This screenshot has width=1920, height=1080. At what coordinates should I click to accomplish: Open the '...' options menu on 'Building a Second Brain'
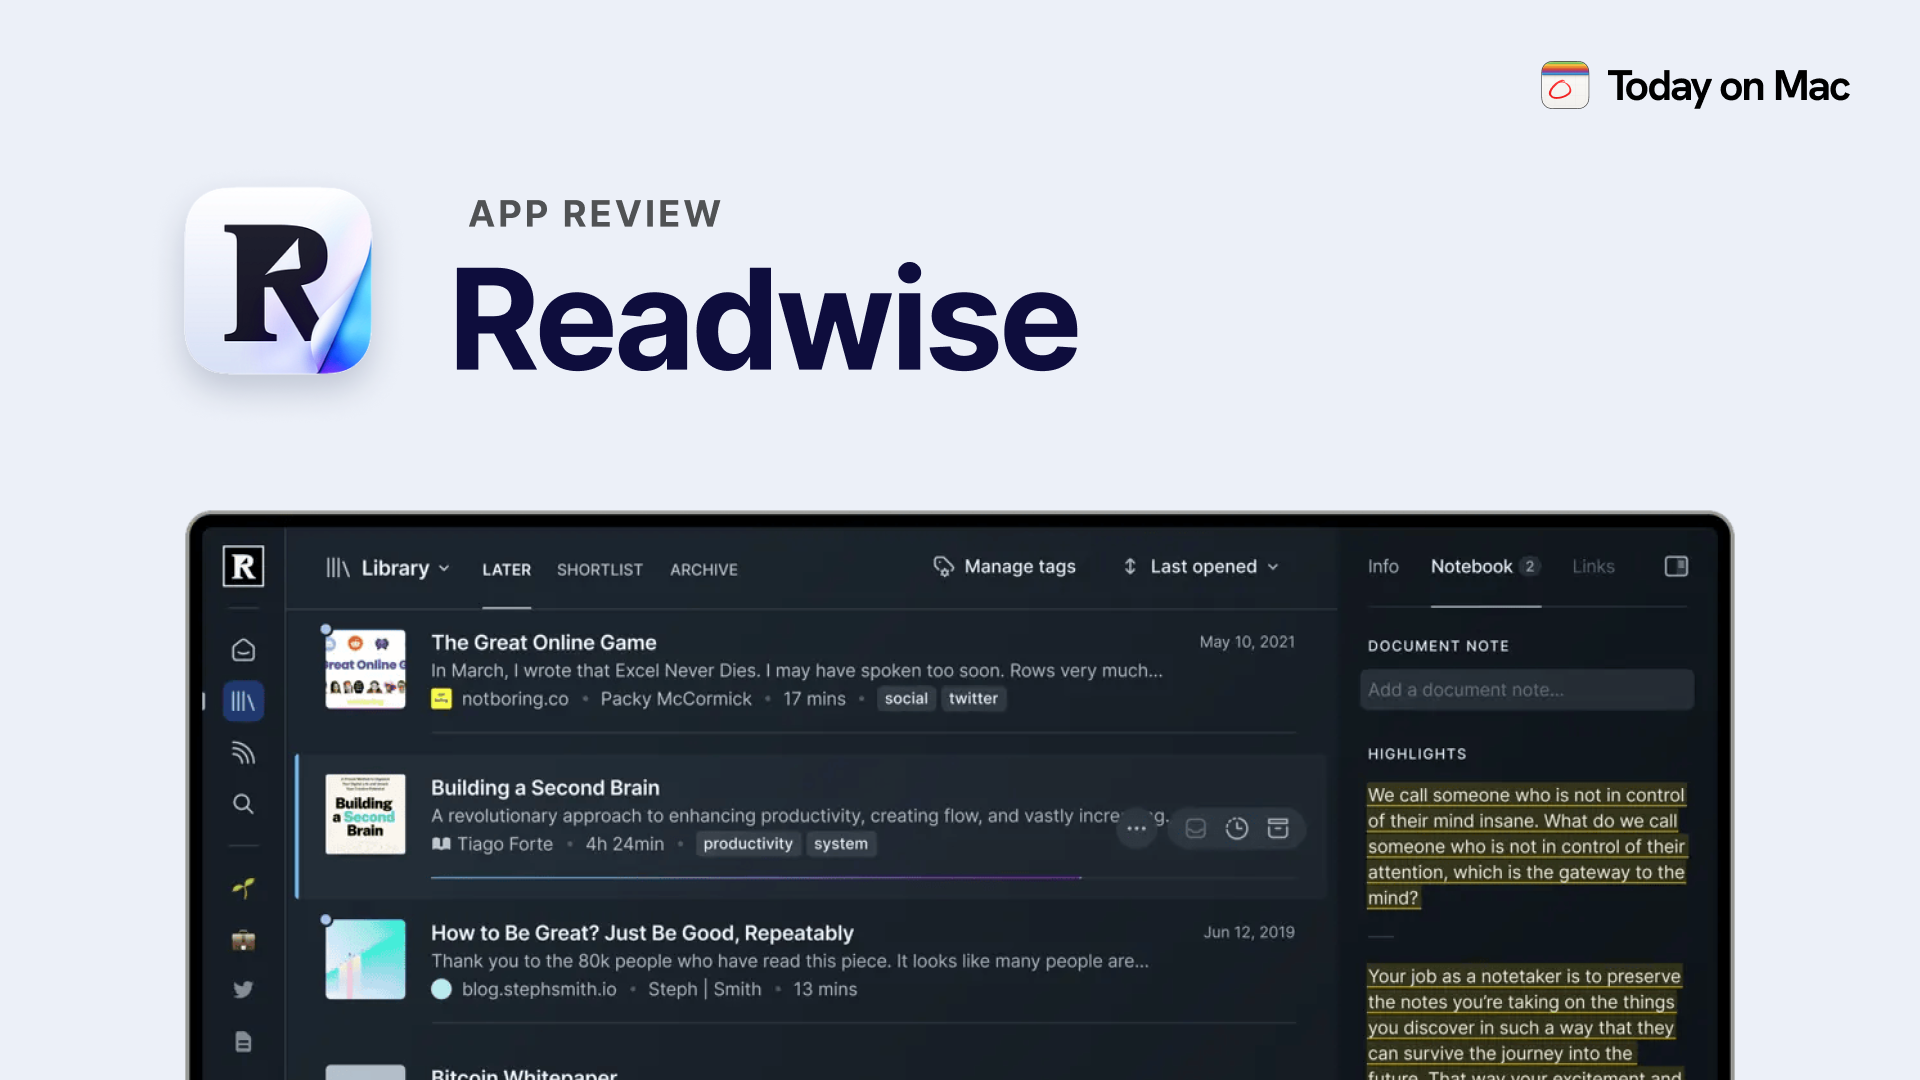1137,828
